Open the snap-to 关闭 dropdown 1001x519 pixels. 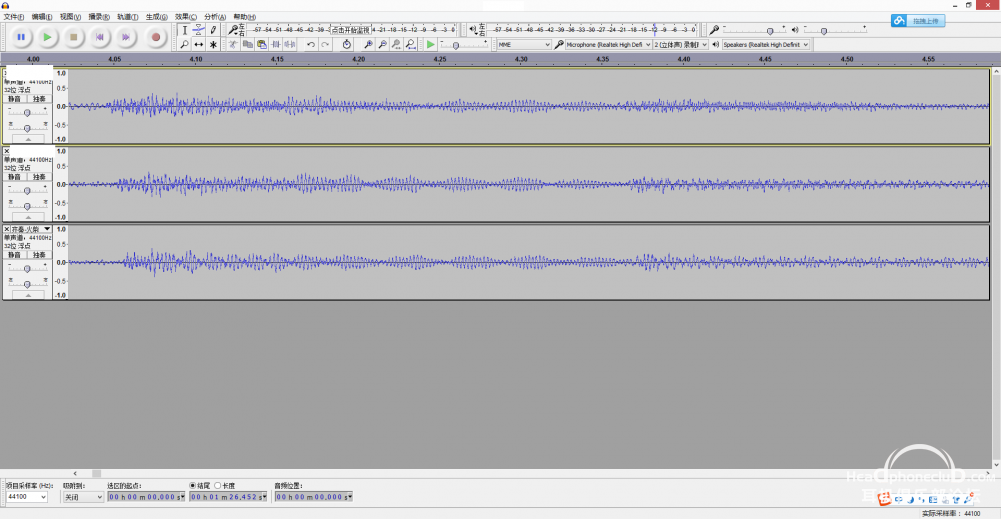pyautogui.click(x=83, y=497)
